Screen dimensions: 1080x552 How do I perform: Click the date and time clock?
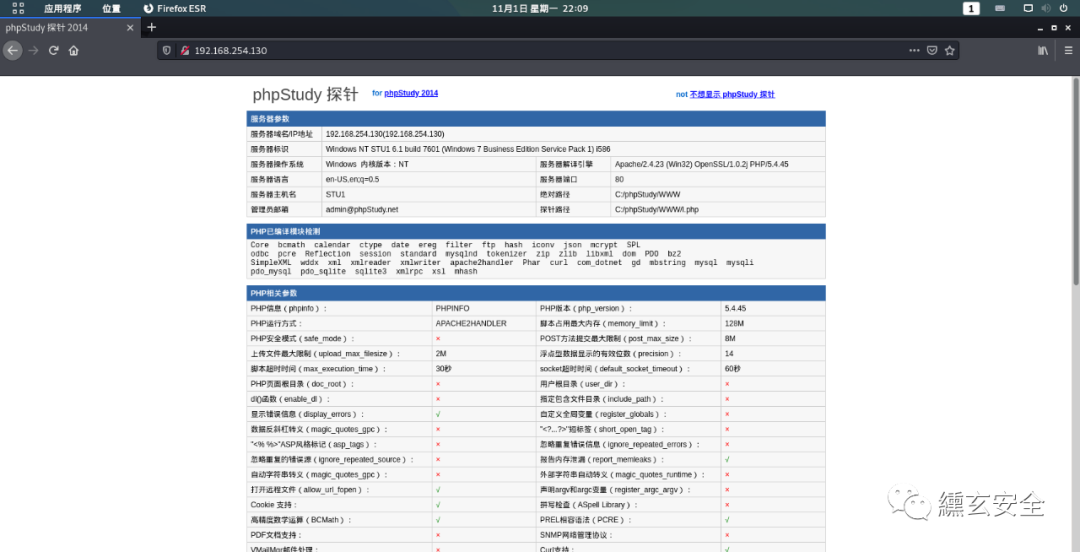540,8
